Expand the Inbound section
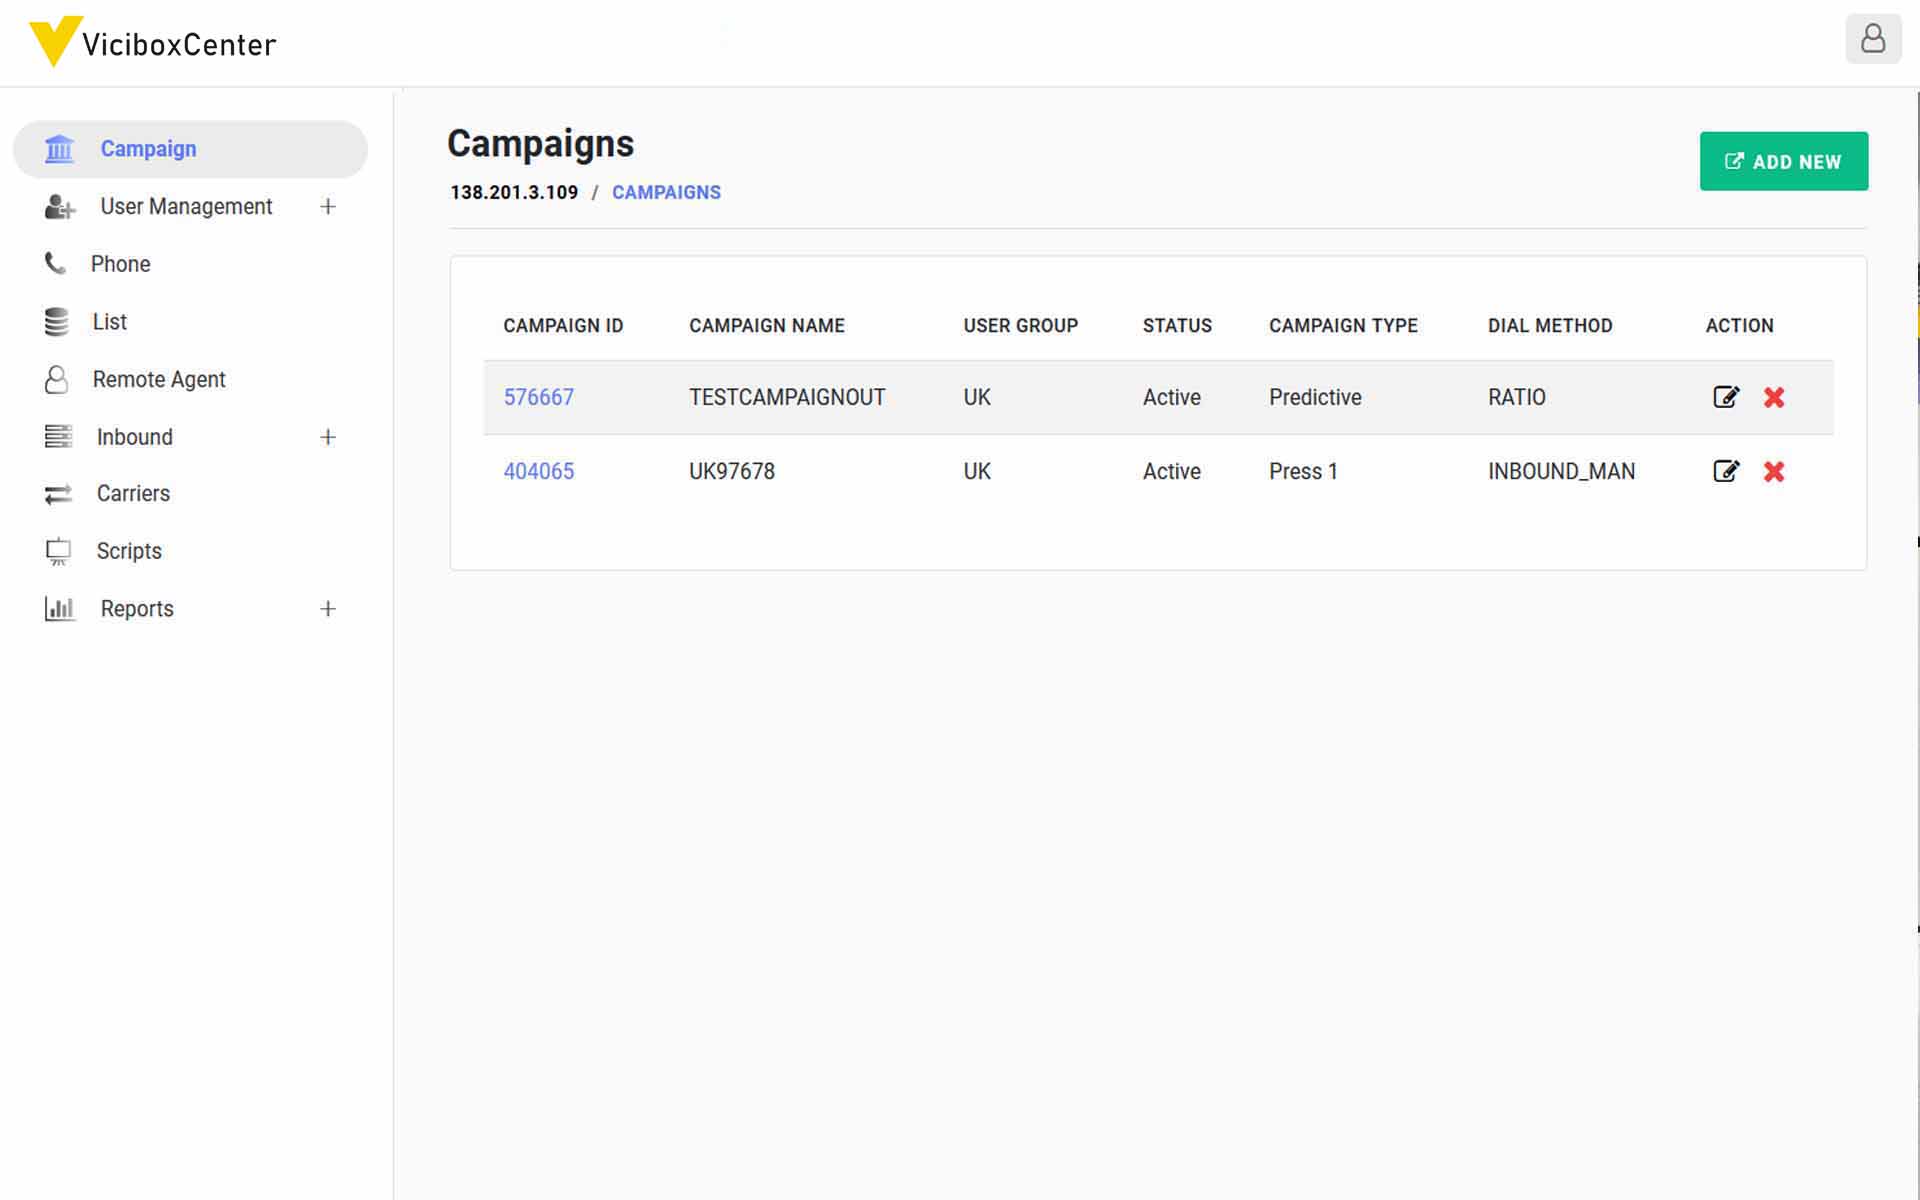The width and height of the screenshot is (1920, 1200). coord(328,436)
